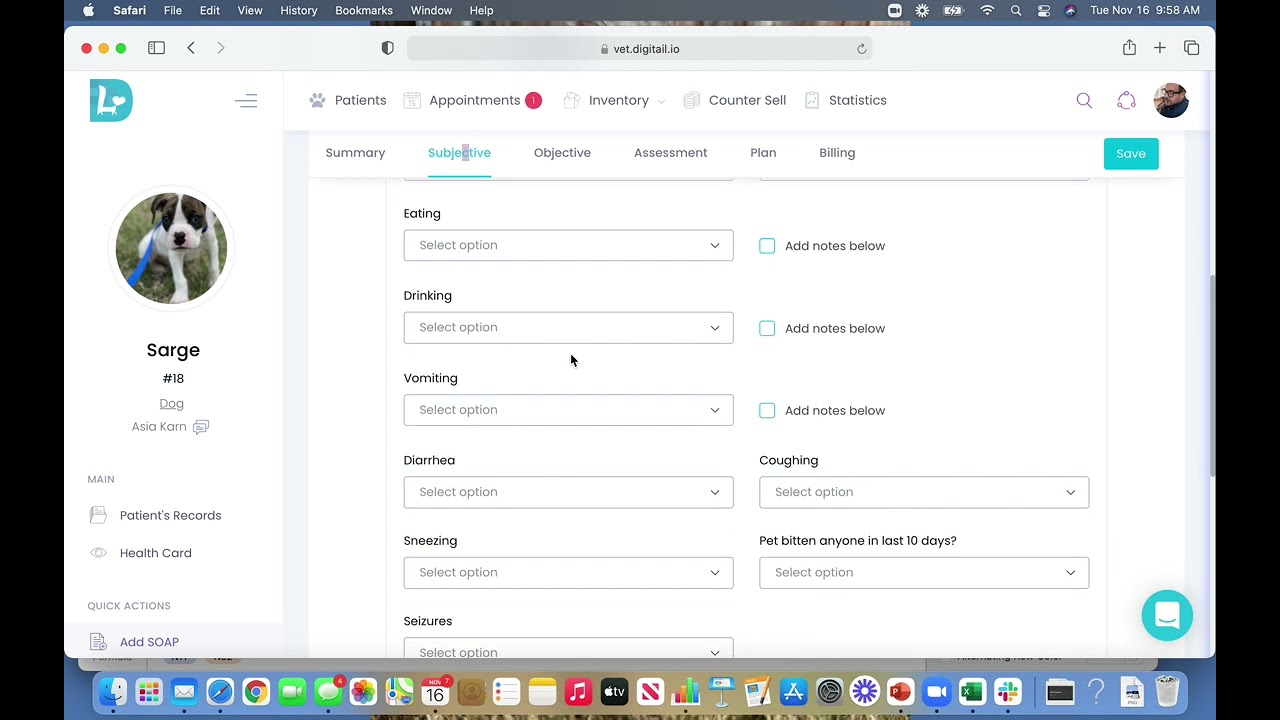Open the Apple menu
1280x720 pixels.
point(88,10)
